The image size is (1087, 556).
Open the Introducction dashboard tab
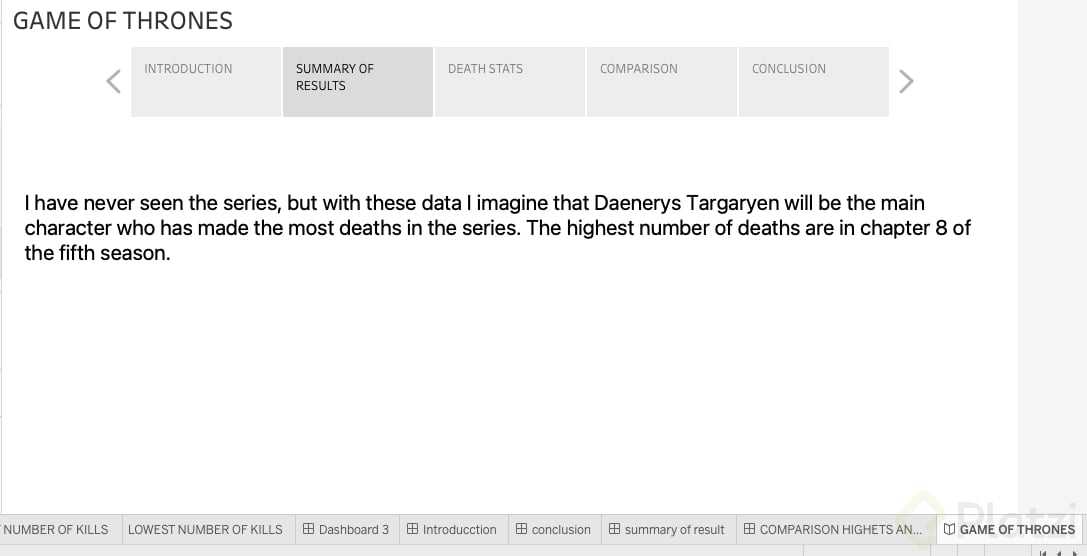point(453,530)
